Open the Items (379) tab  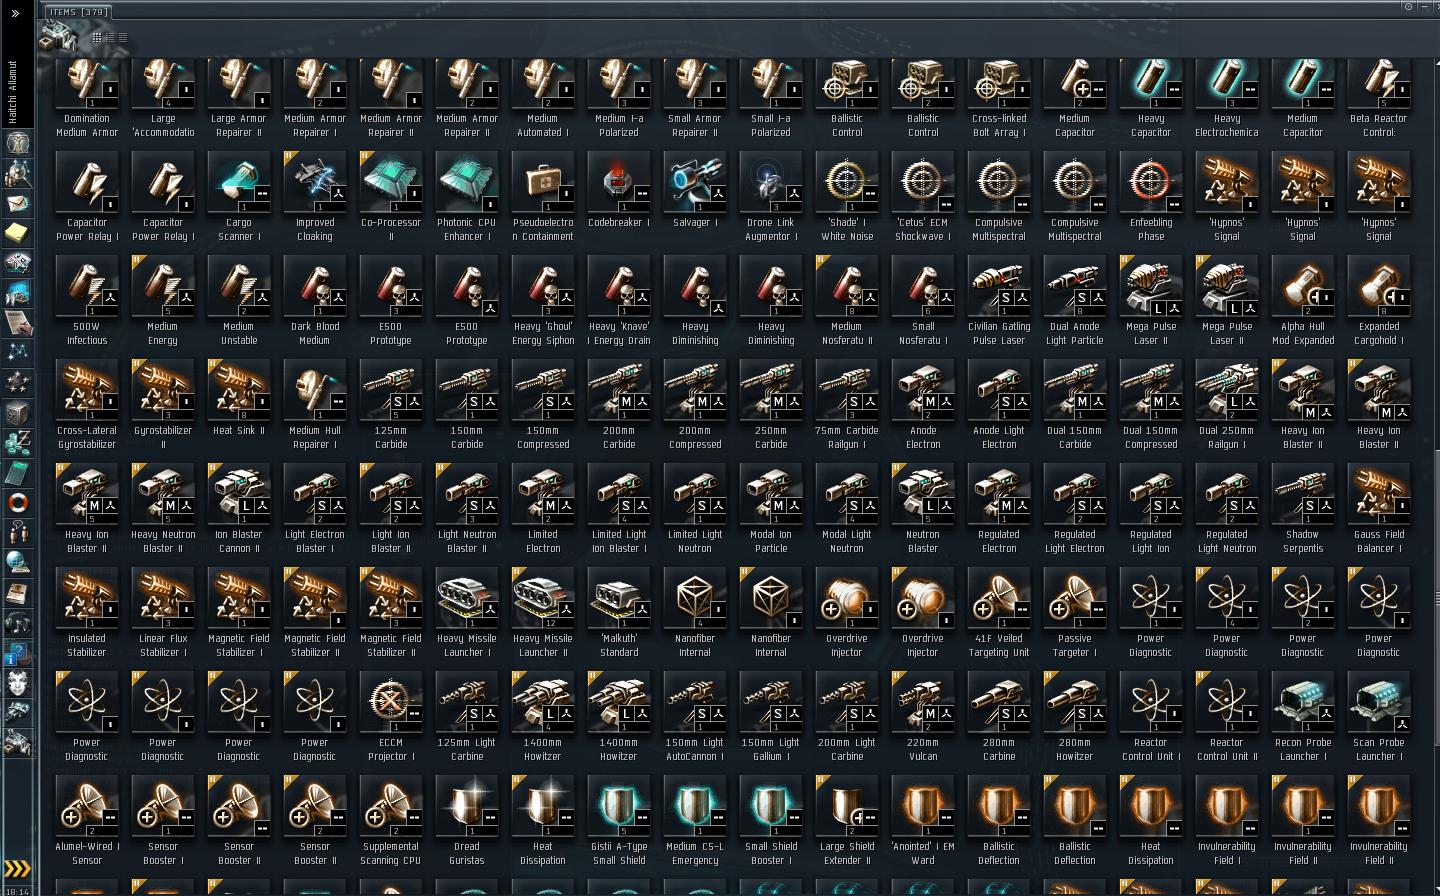78,12
